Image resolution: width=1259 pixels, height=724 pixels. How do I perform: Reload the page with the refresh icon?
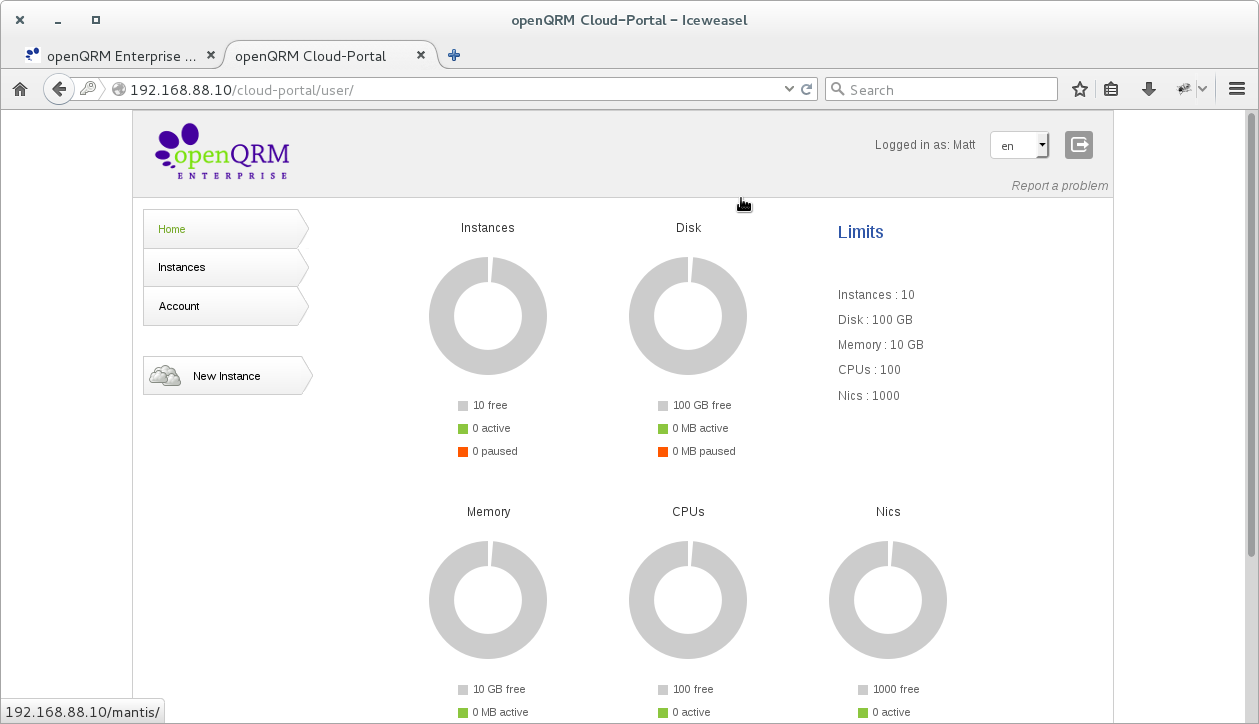coord(807,89)
